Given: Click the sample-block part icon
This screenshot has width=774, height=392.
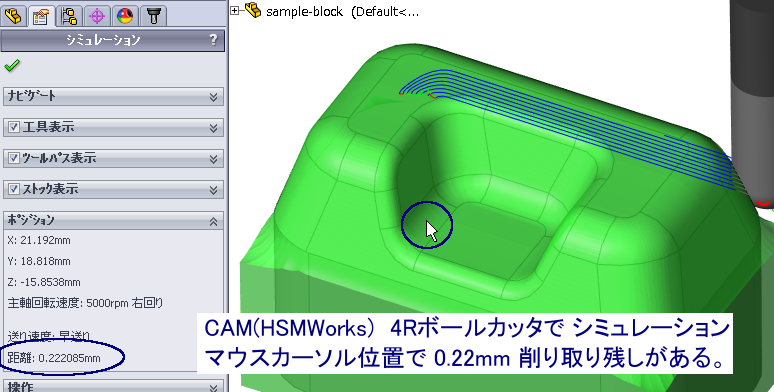Looking at the screenshot, I should (x=253, y=10).
